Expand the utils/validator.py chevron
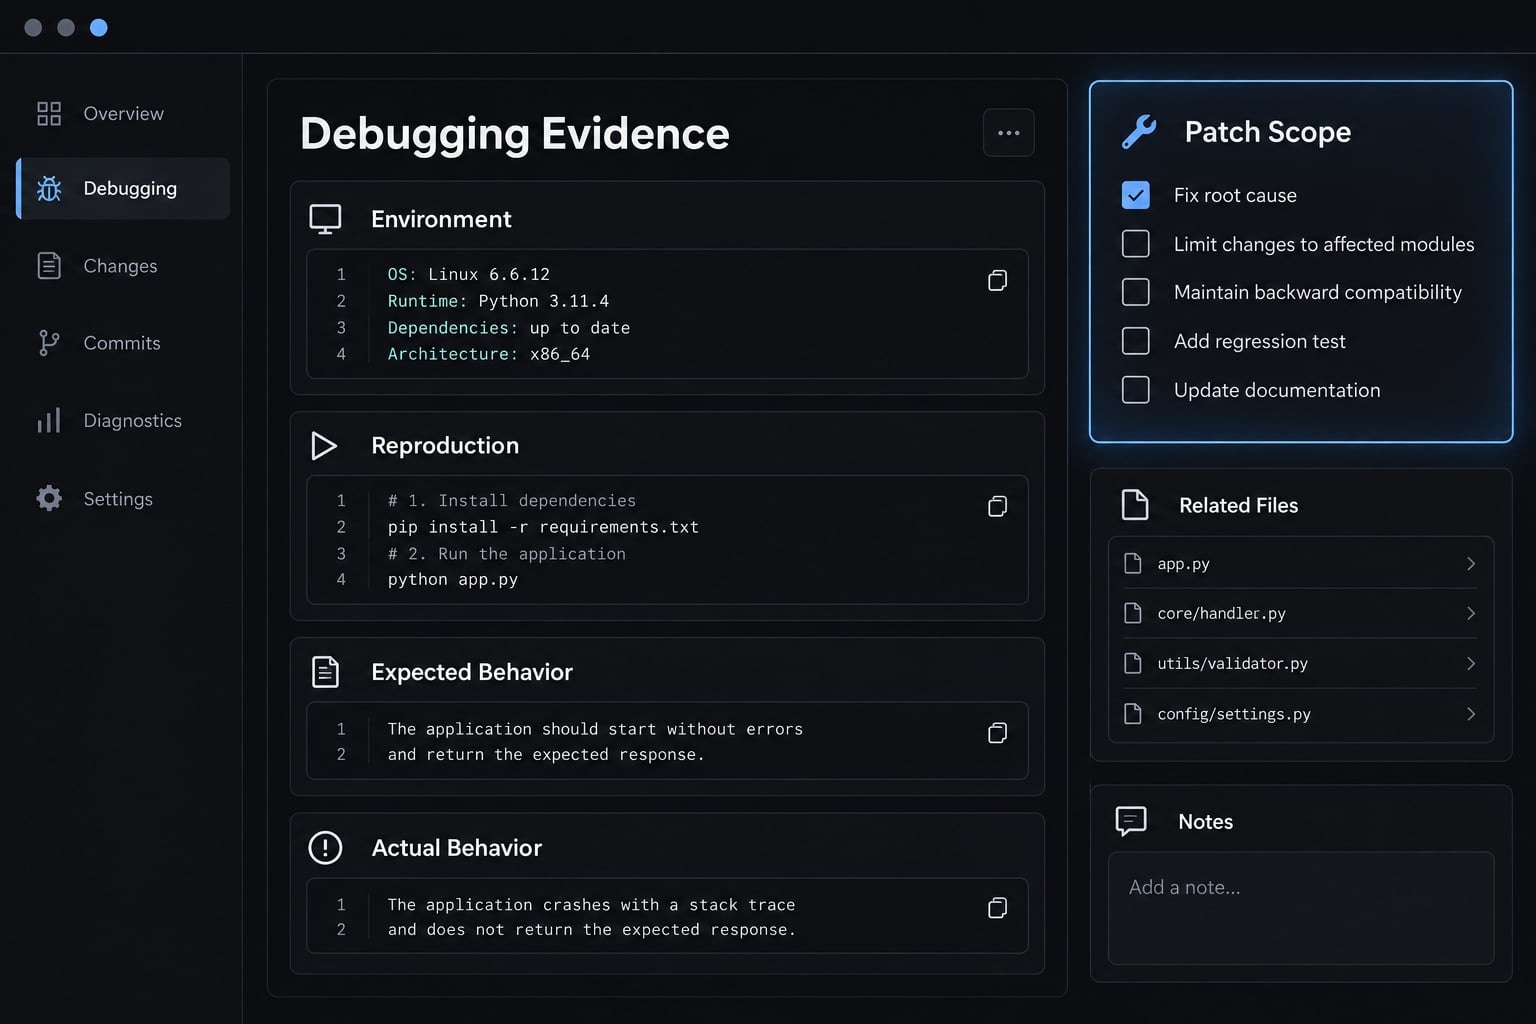Screen dimensions: 1536x1024 point(1471,663)
